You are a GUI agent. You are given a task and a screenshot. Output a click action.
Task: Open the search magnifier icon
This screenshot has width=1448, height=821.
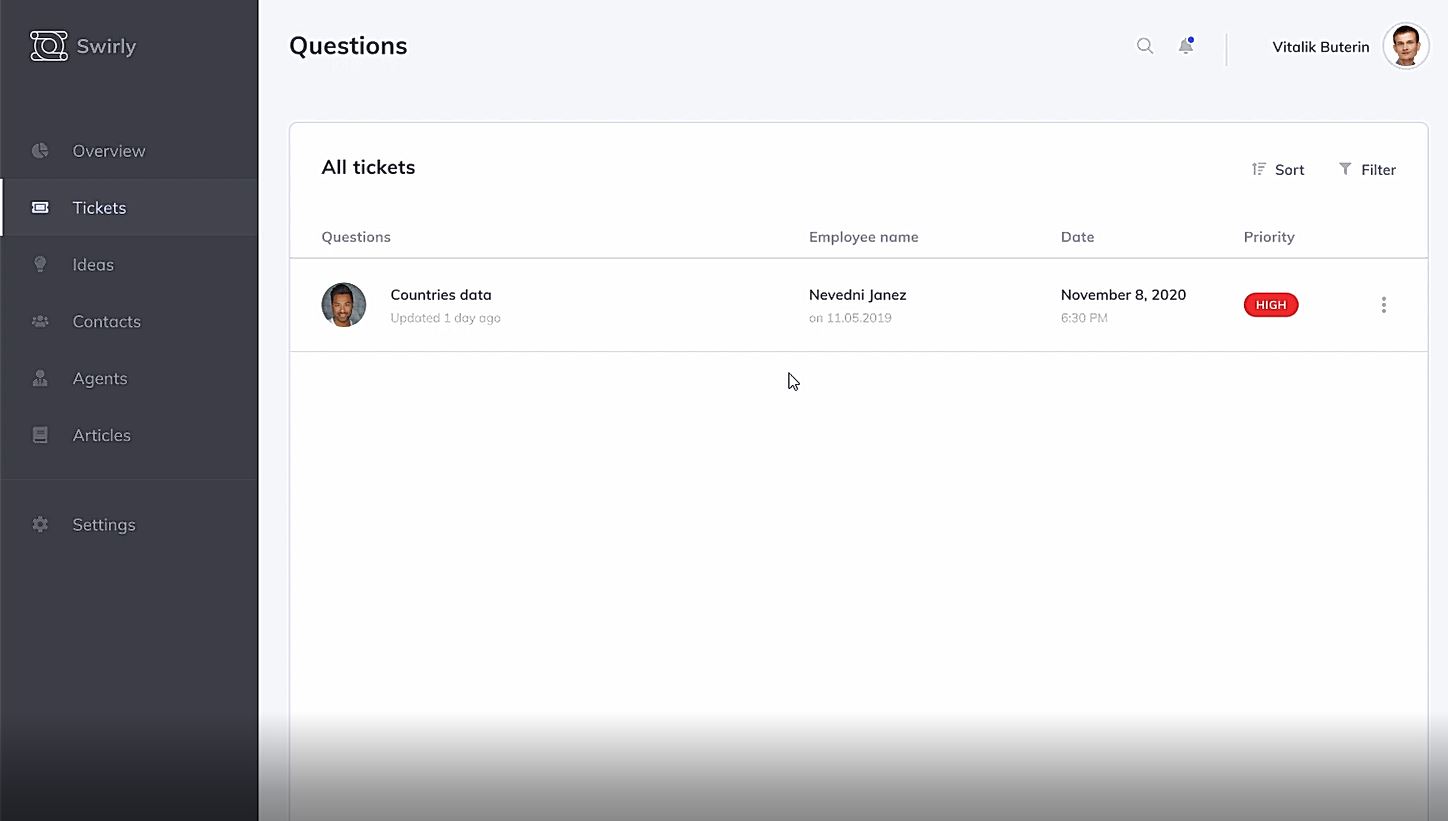coord(1145,46)
